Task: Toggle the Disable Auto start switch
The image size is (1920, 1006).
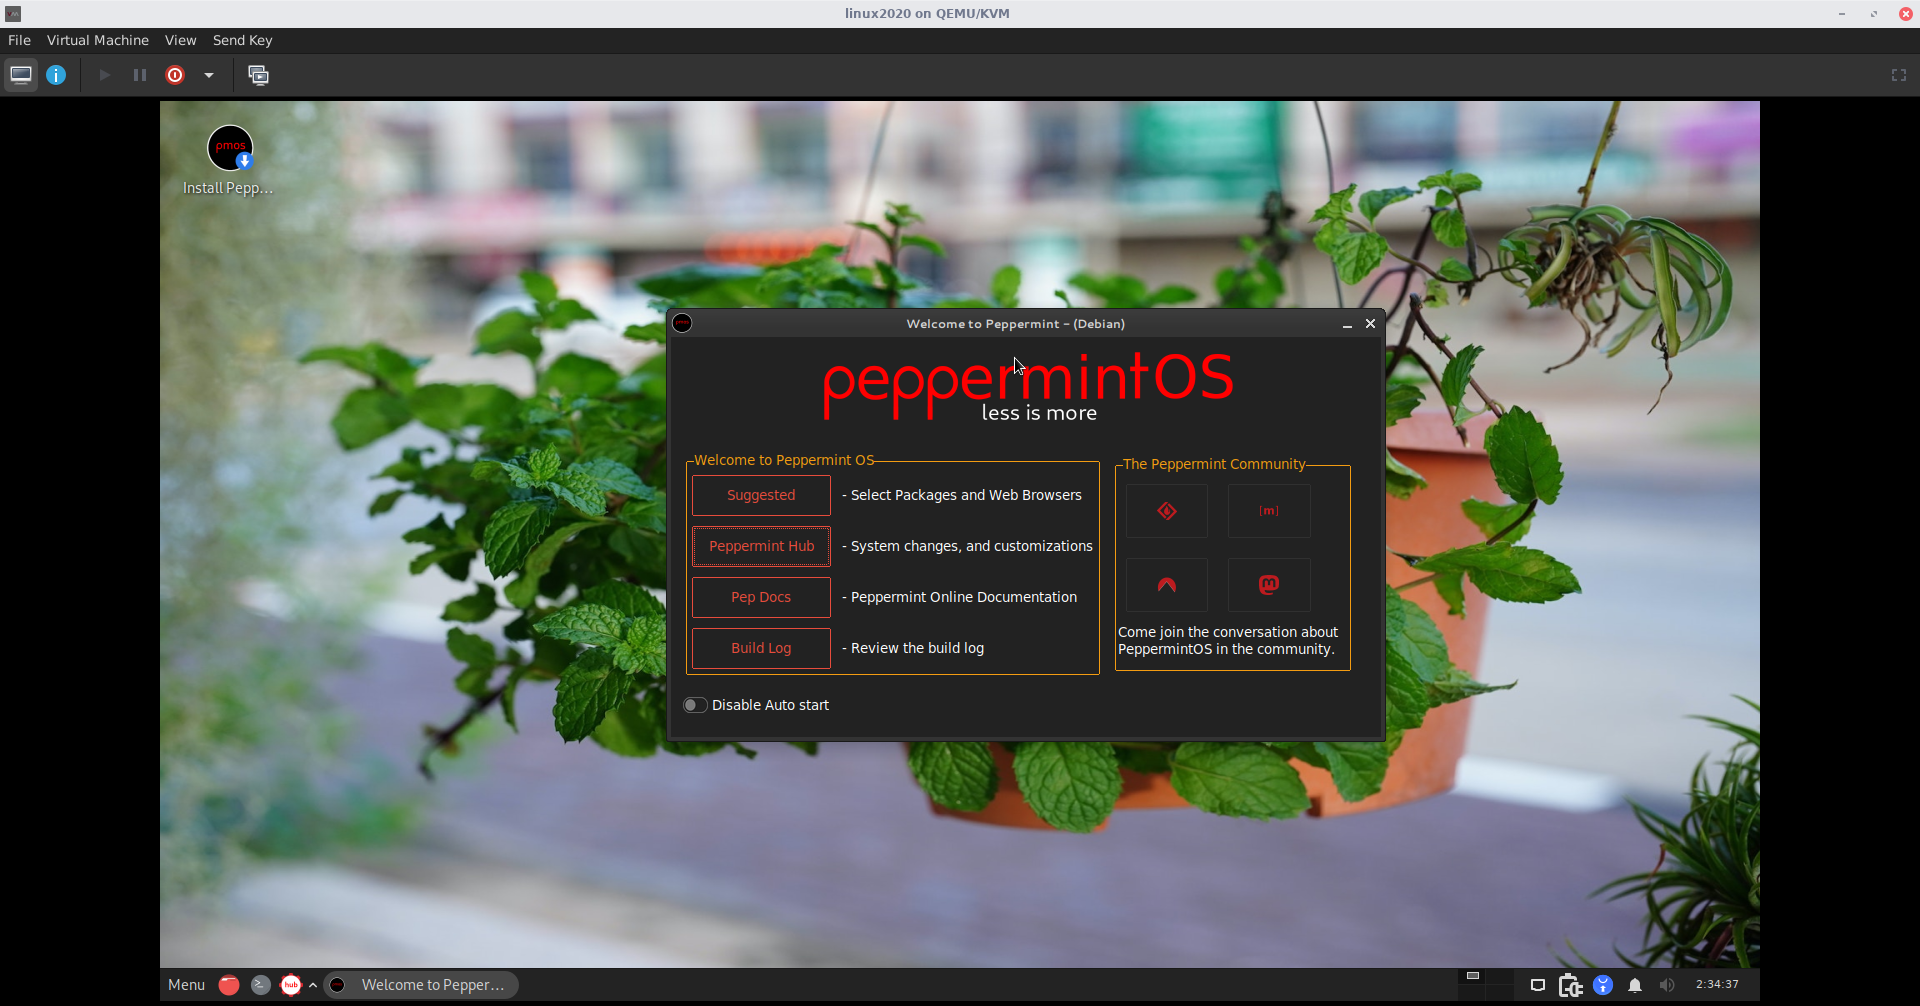Action: coord(694,704)
